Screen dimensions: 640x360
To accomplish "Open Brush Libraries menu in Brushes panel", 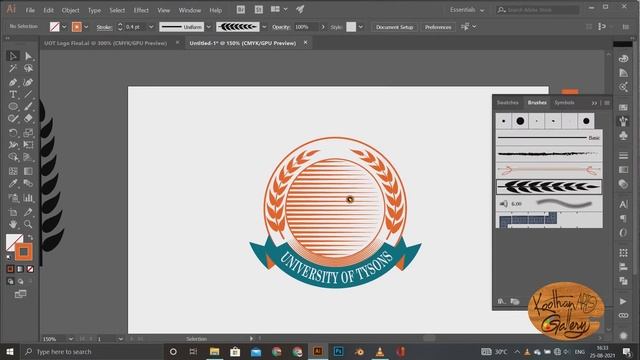I will [x=501, y=301].
